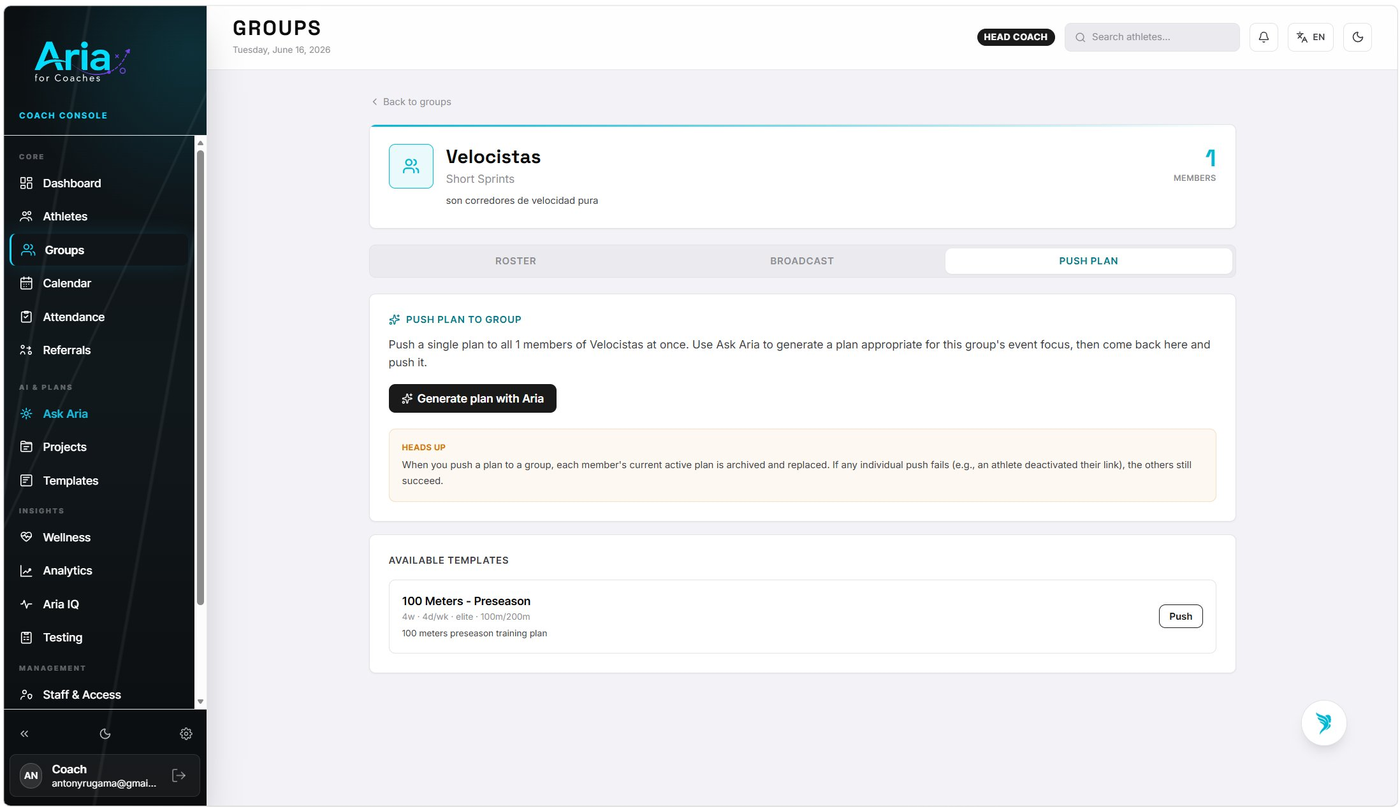The width and height of the screenshot is (1400, 807).
Task: Click the AN user avatar
Action: click(x=31, y=775)
